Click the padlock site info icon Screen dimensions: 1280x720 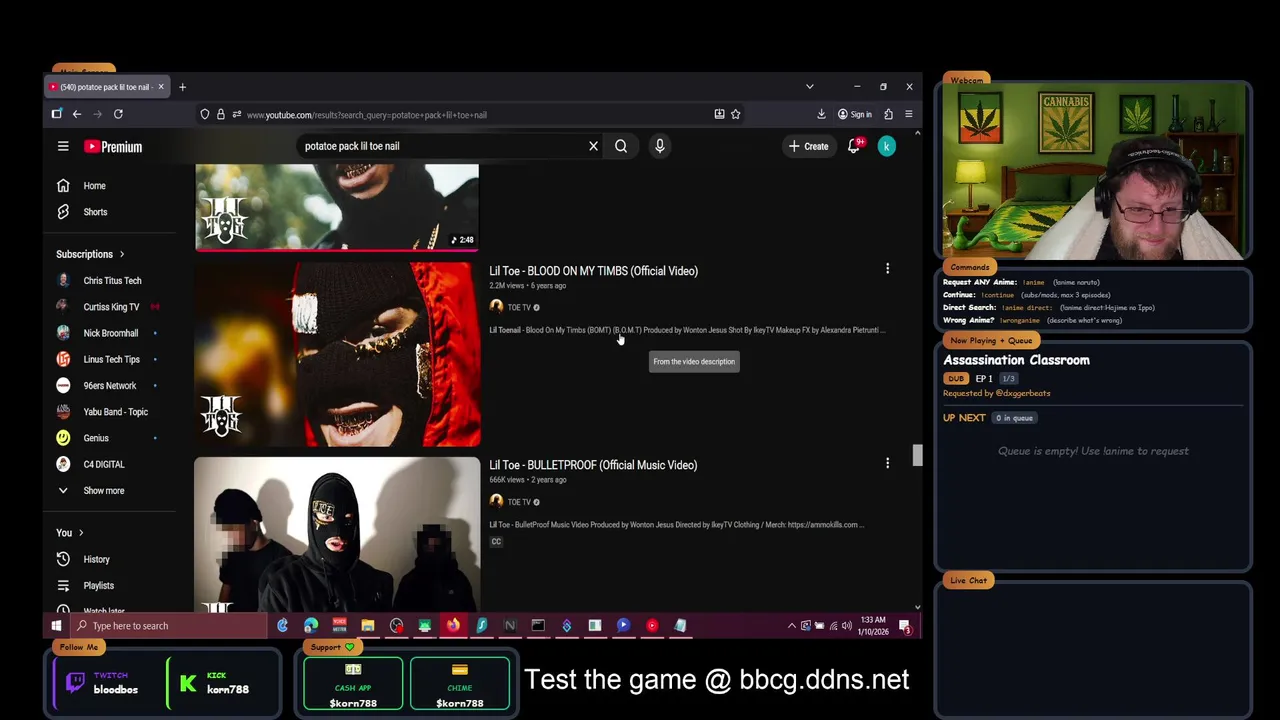(221, 114)
